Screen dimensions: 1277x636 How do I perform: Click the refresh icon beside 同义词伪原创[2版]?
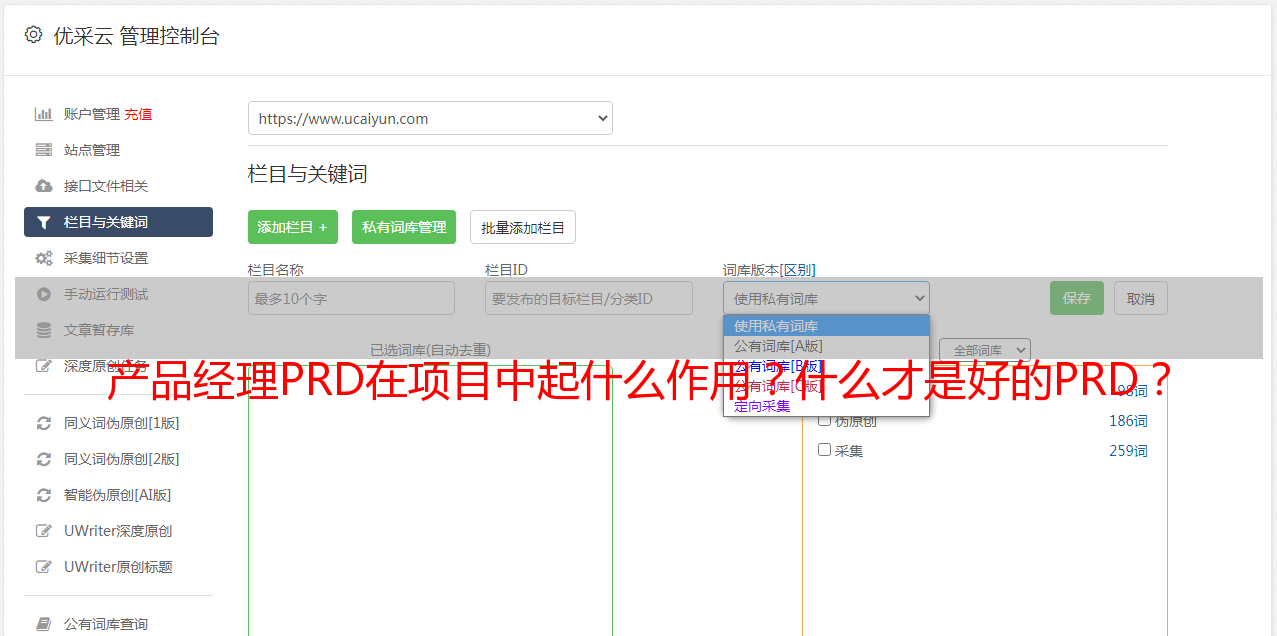click(x=43, y=459)
